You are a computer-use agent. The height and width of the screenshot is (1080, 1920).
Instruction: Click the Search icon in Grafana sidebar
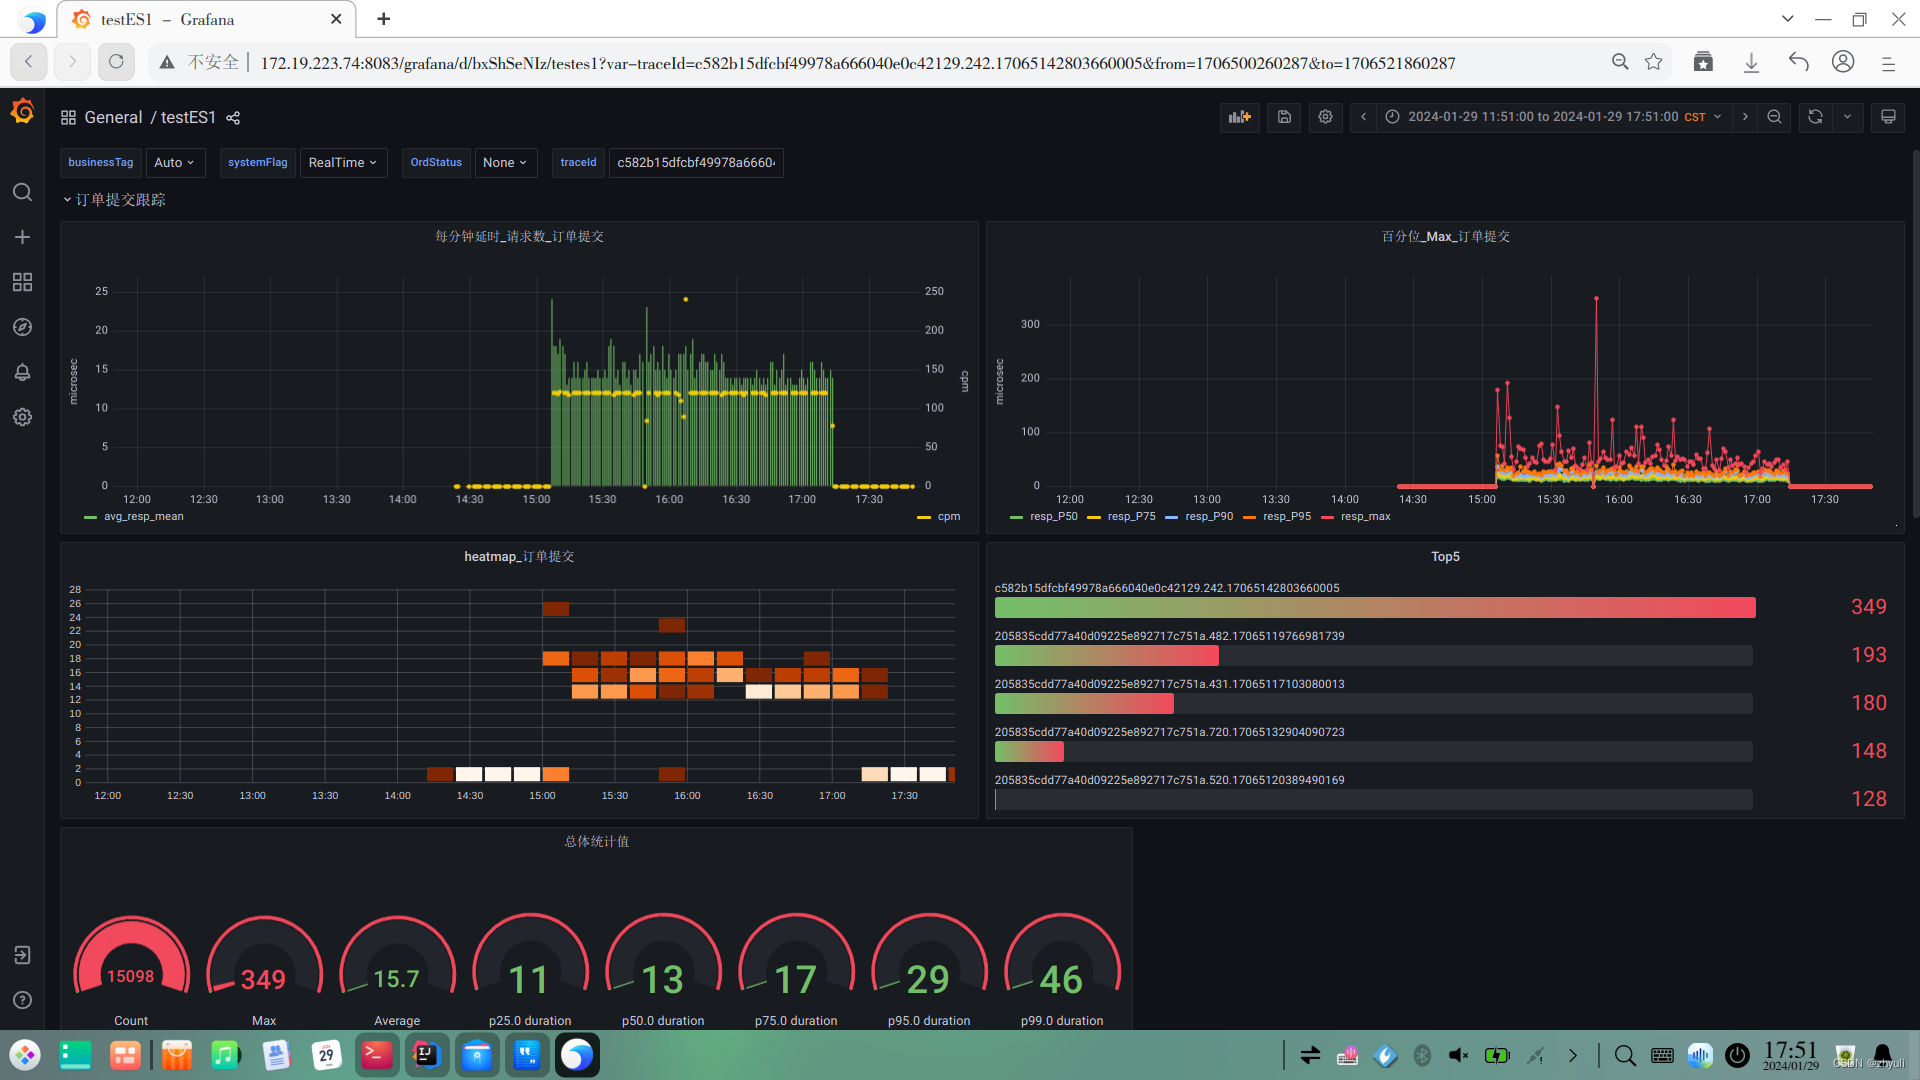tap(22, 192)
